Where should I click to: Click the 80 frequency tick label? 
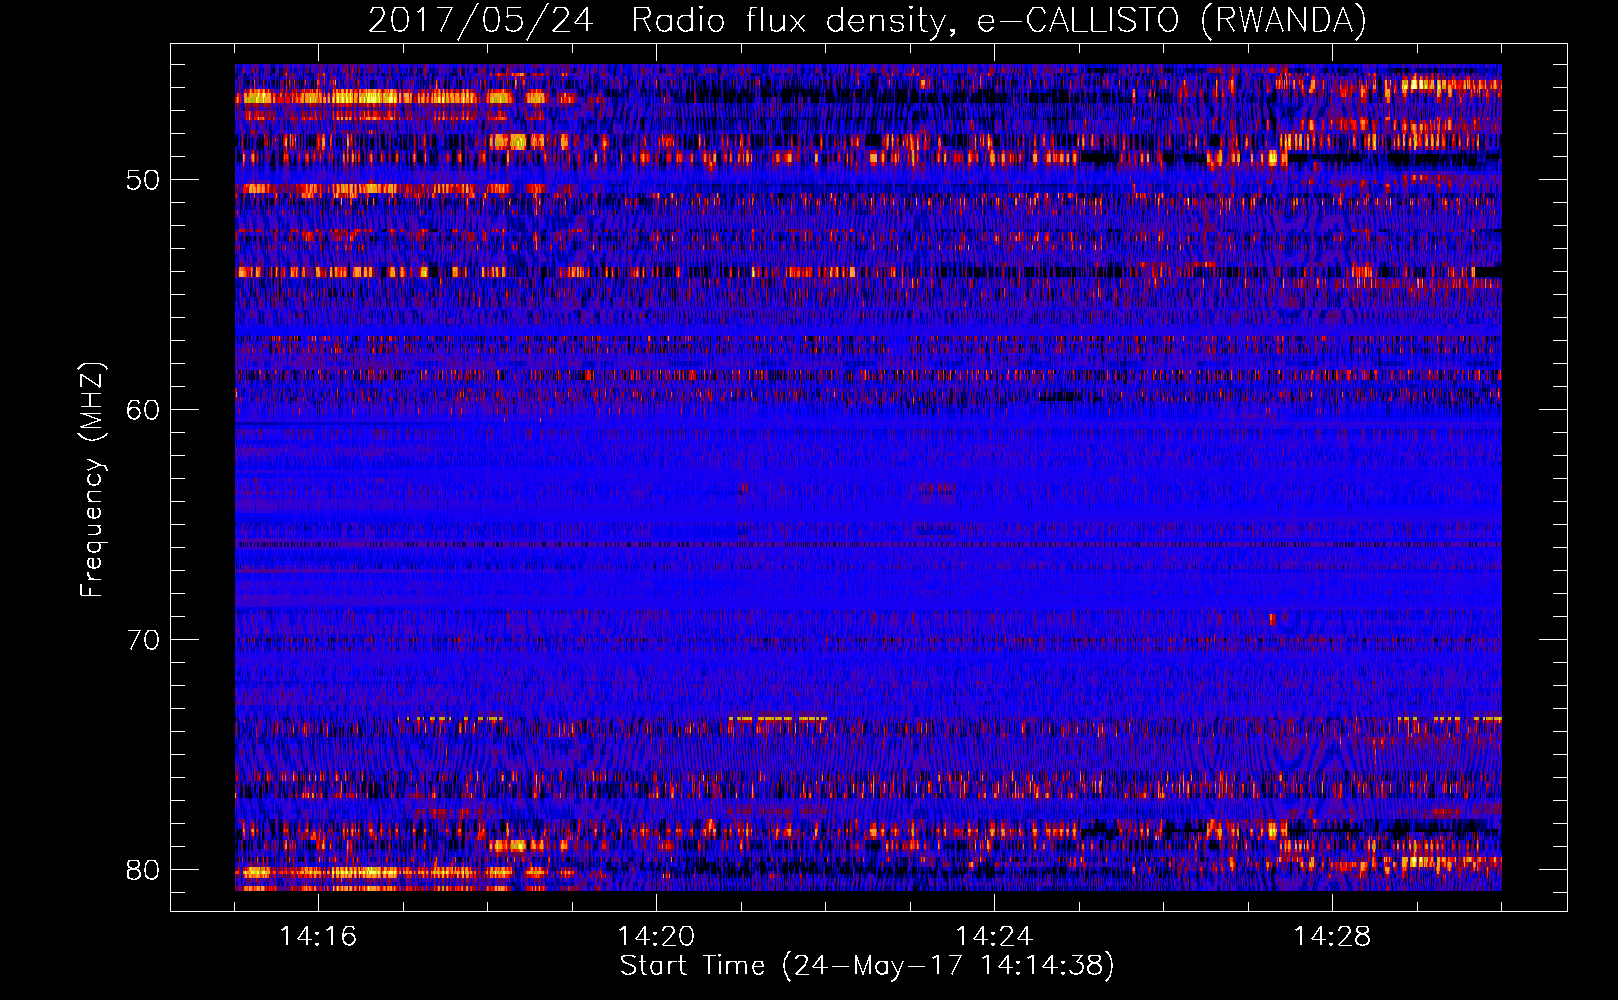[143, 870]
